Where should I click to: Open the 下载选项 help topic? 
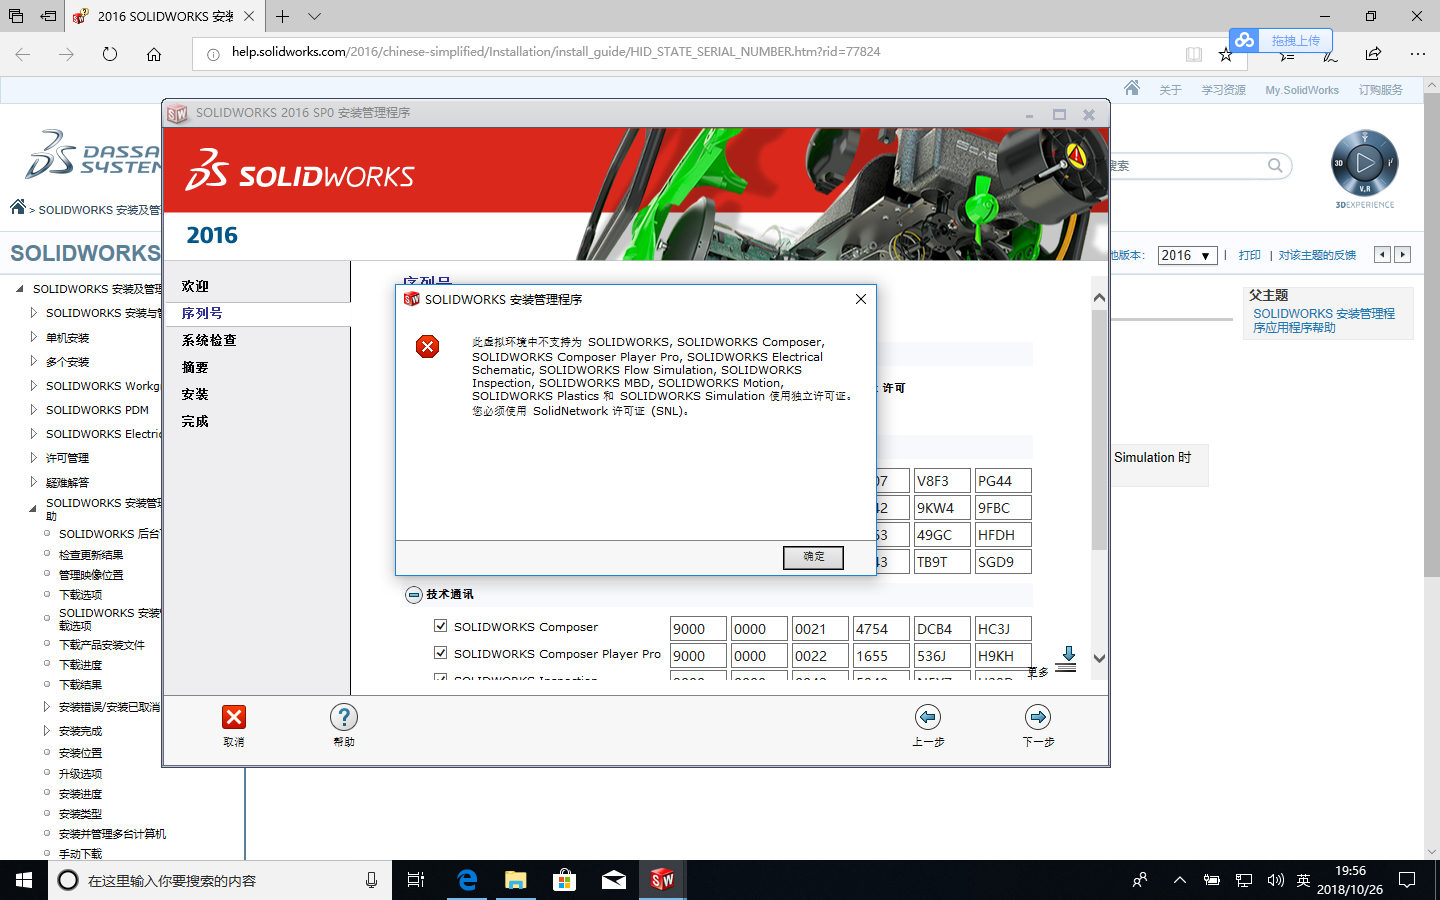[80, 594]
